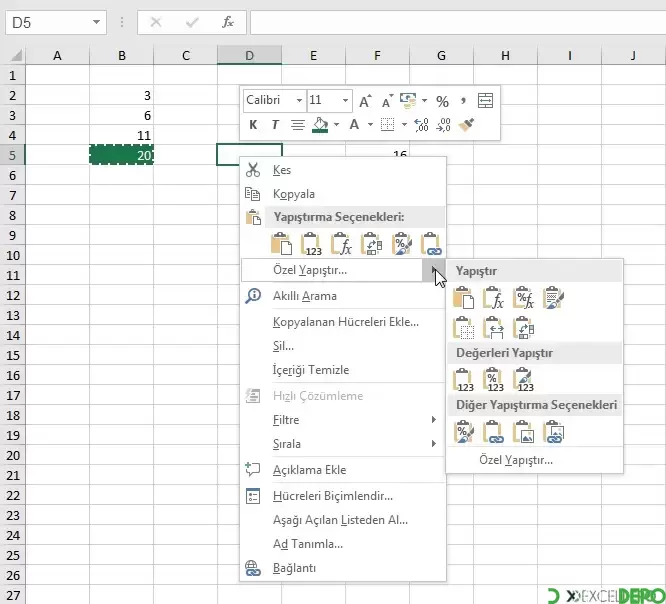
Task: Choose Açıklama Ekle from the context menu
Action: click(343, 470)
